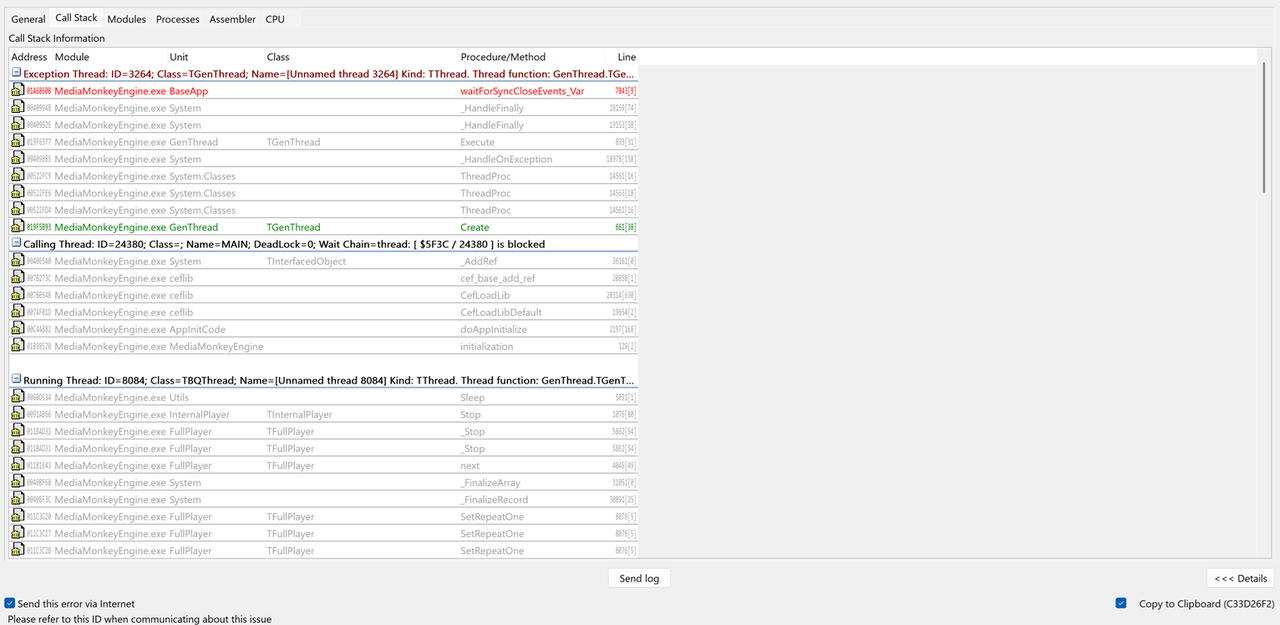The image size is (1280, 625).
Task: Click the cef_base_add_ref procedure text
Action: coord(500,278)
